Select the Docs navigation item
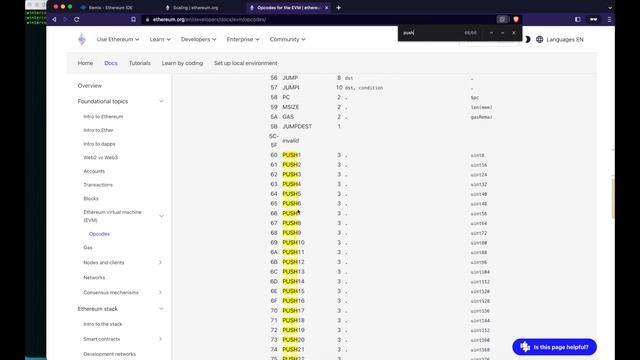Image resolution: width=640 pixels, height=360 pixels. [x=111, y=63]
